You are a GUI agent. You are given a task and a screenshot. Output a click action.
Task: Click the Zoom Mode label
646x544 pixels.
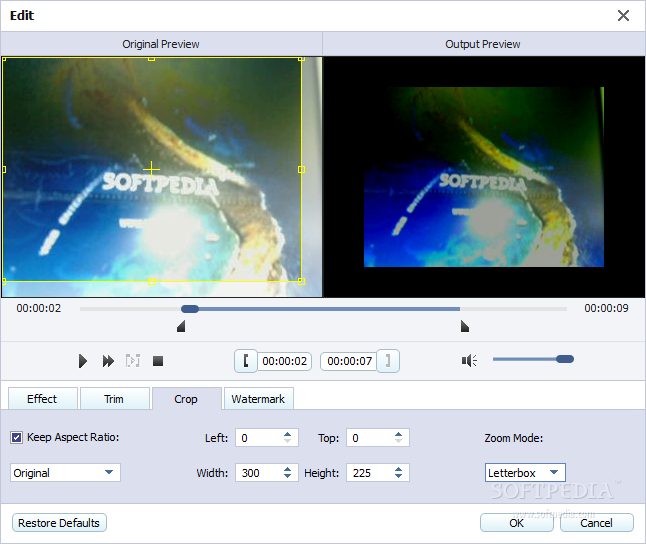(x=513, y=438)
